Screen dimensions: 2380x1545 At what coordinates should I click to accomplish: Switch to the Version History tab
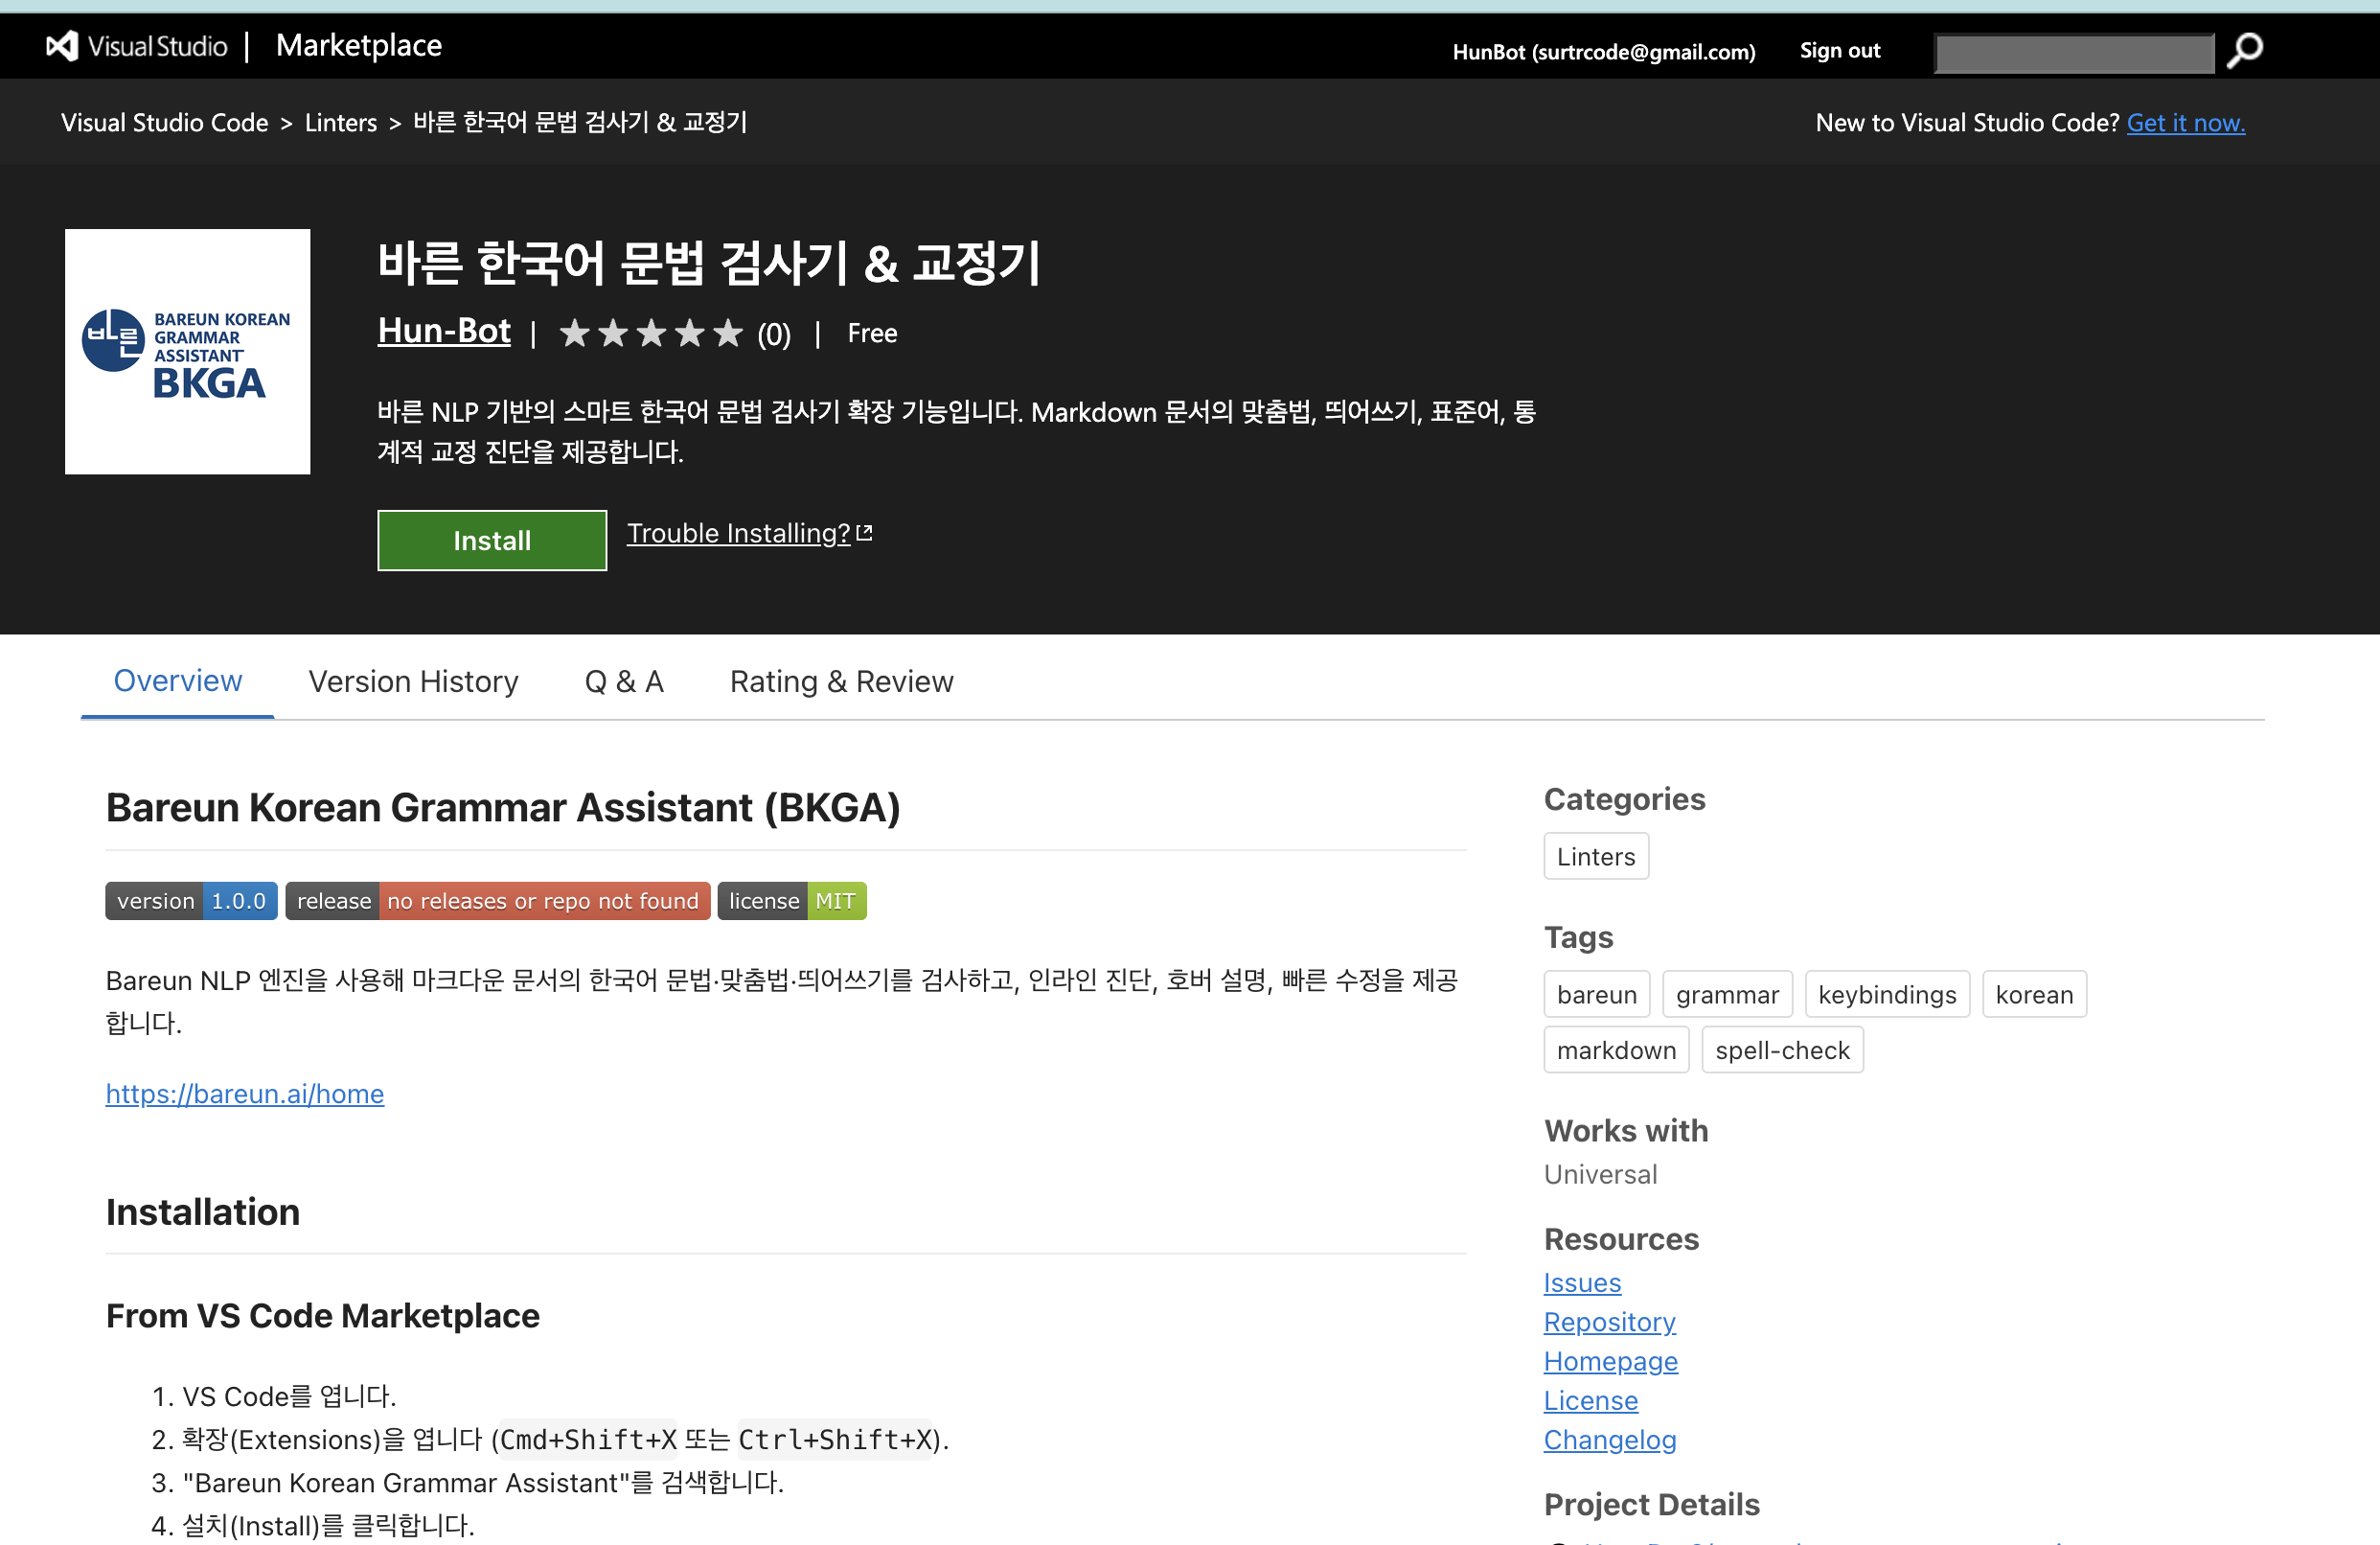tap(413, 681)
